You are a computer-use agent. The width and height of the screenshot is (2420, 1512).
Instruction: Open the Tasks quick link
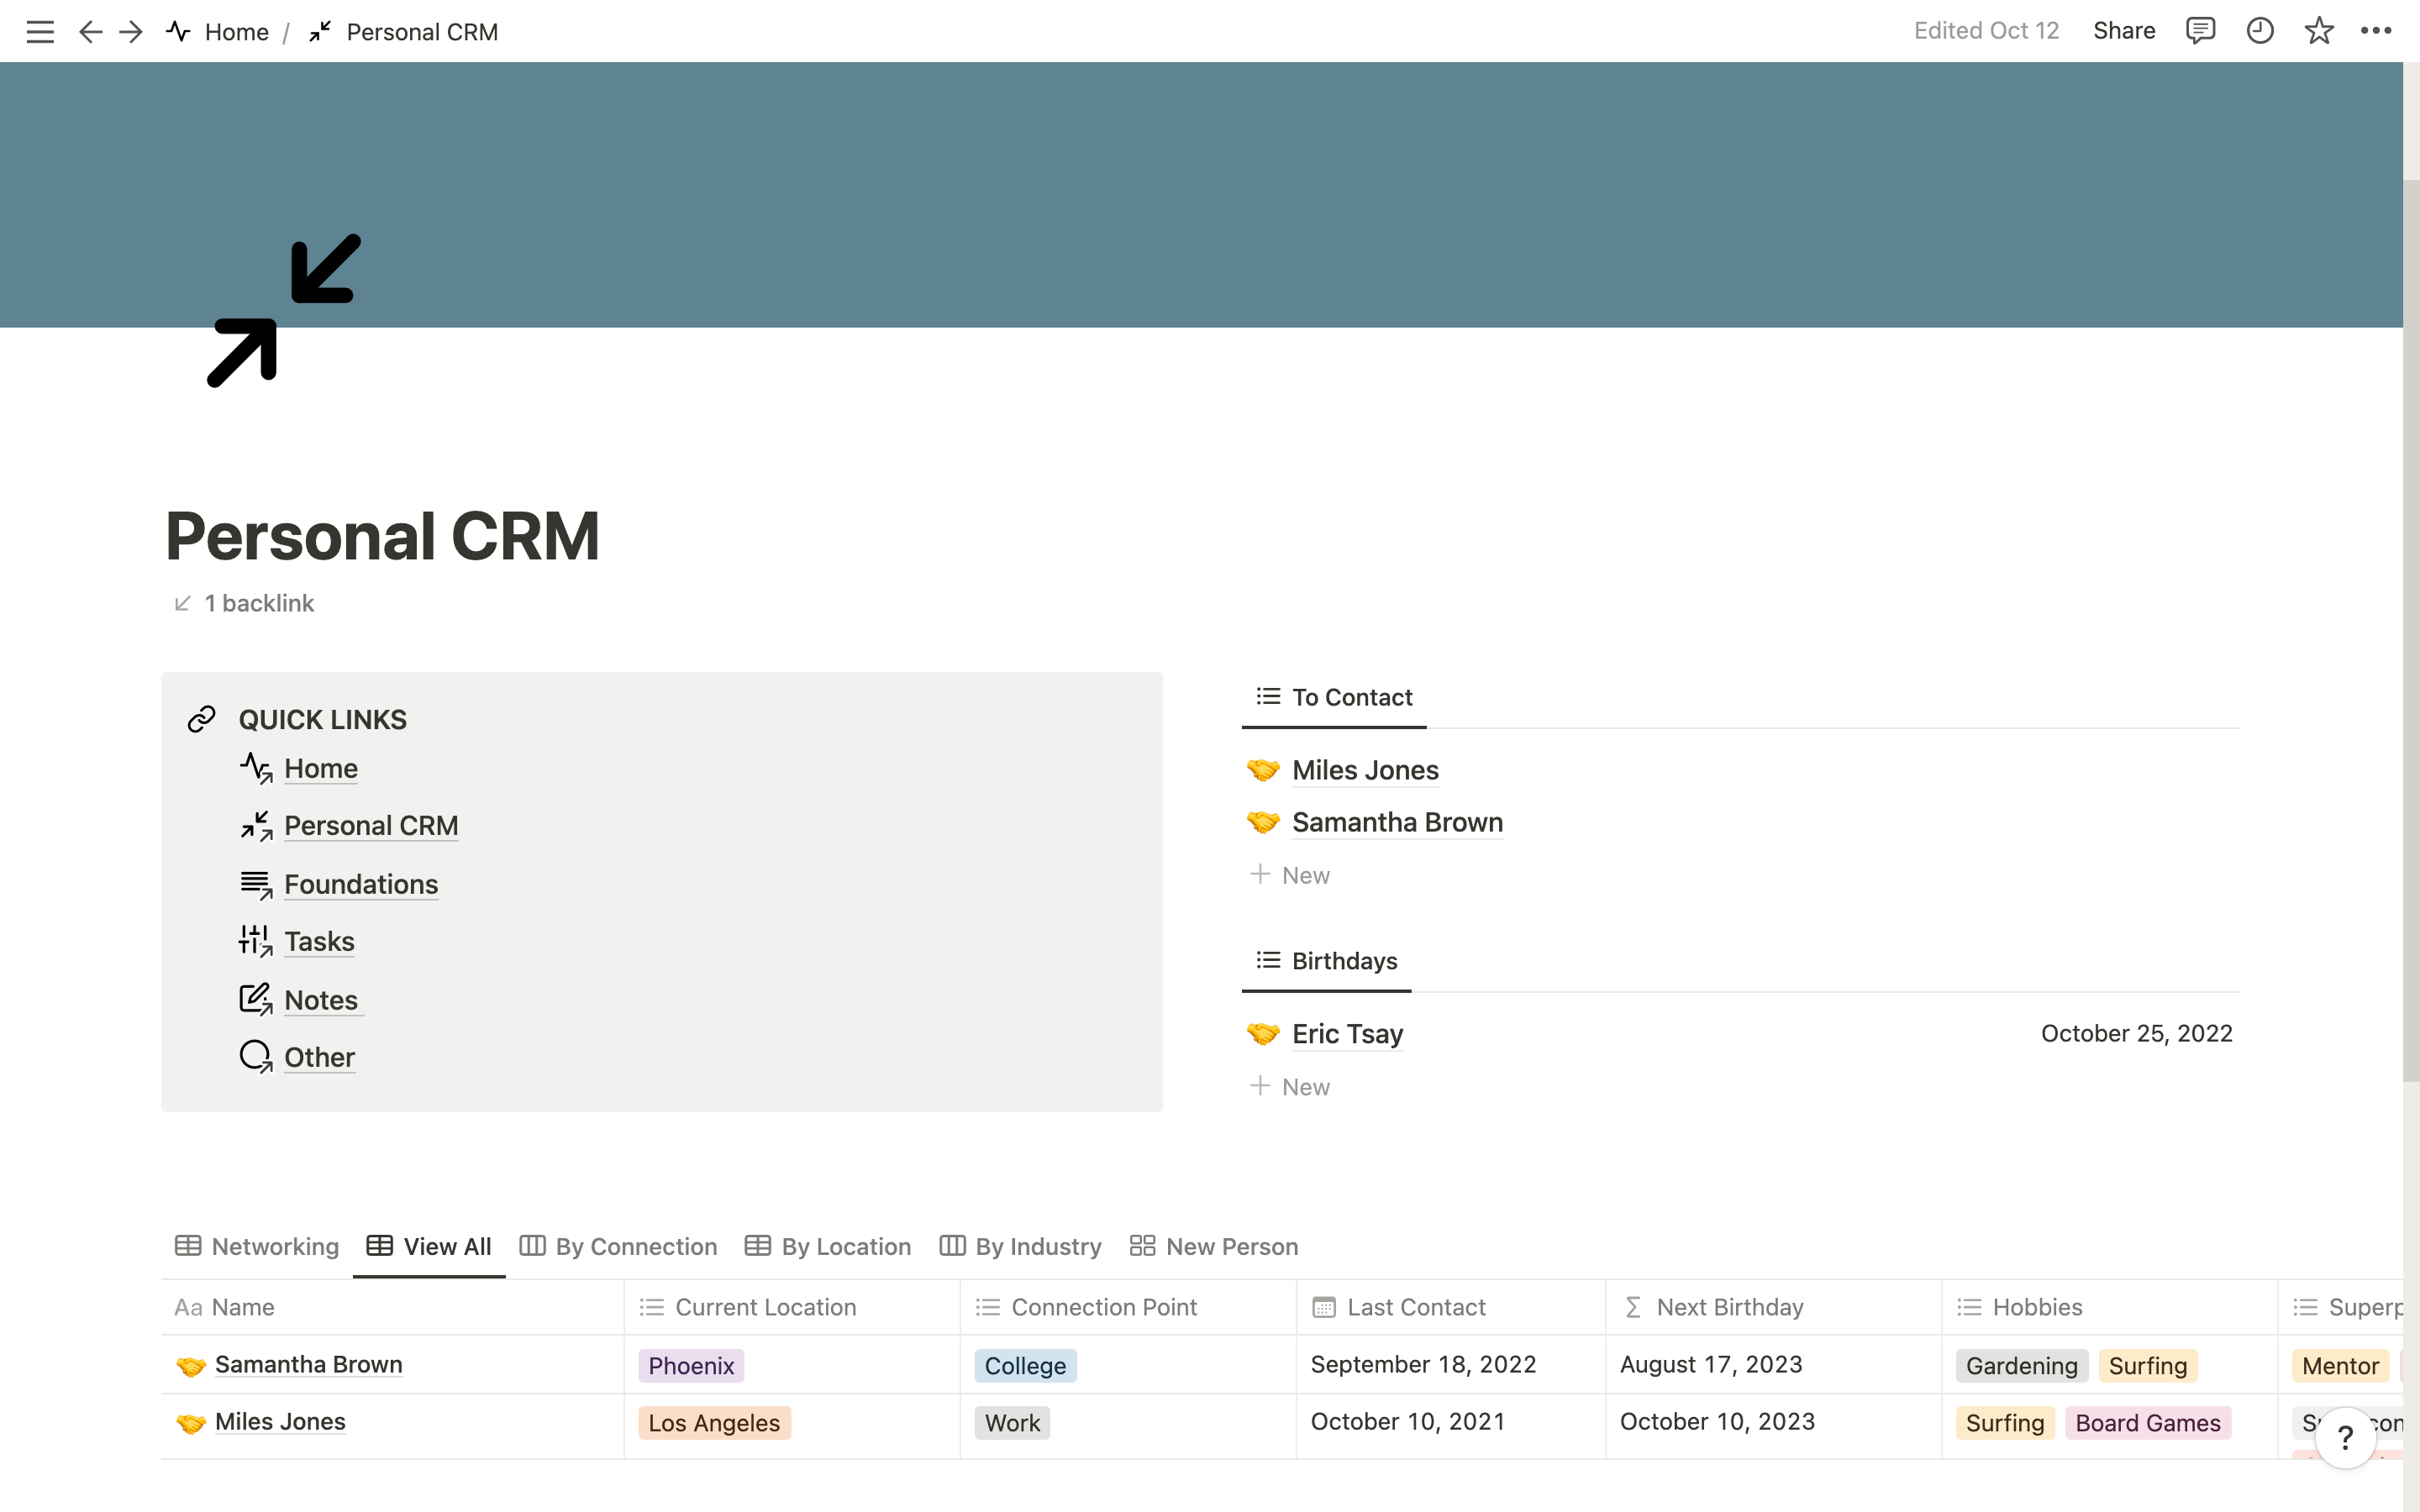click(319, 941)
